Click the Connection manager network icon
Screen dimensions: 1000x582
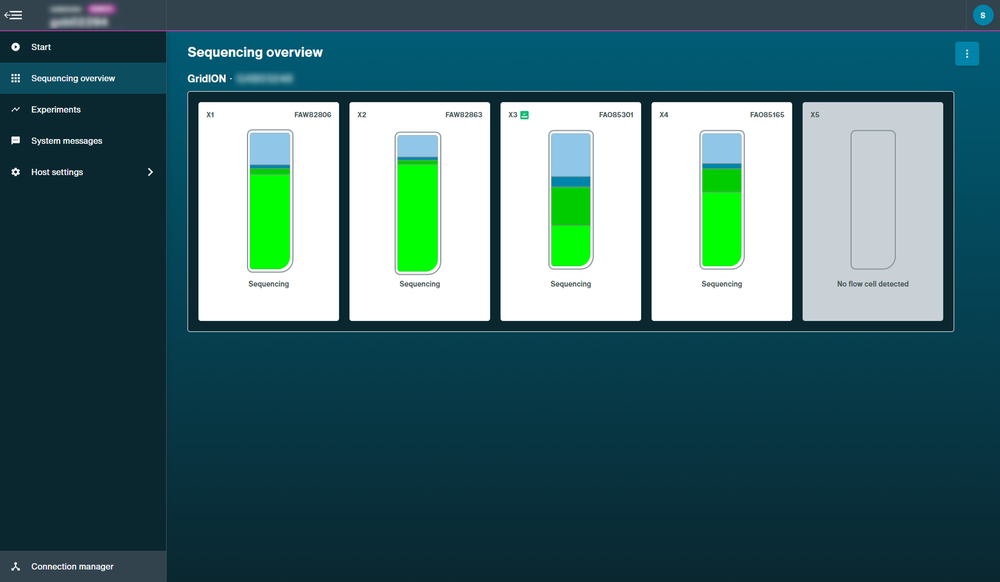(15, 567)
